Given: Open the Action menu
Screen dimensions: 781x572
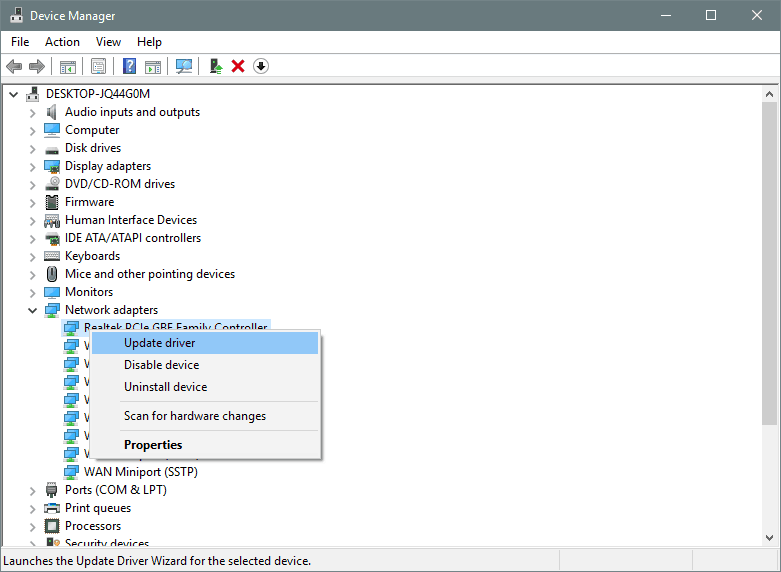Looking at the screenshot, I should pos(62,42).
